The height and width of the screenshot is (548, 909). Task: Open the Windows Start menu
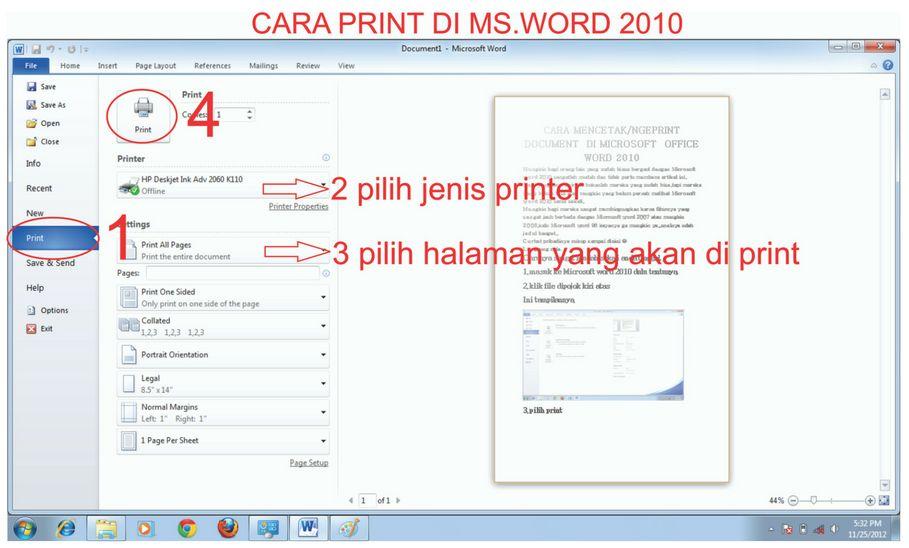pyautogui.click(x=24, y=528)
